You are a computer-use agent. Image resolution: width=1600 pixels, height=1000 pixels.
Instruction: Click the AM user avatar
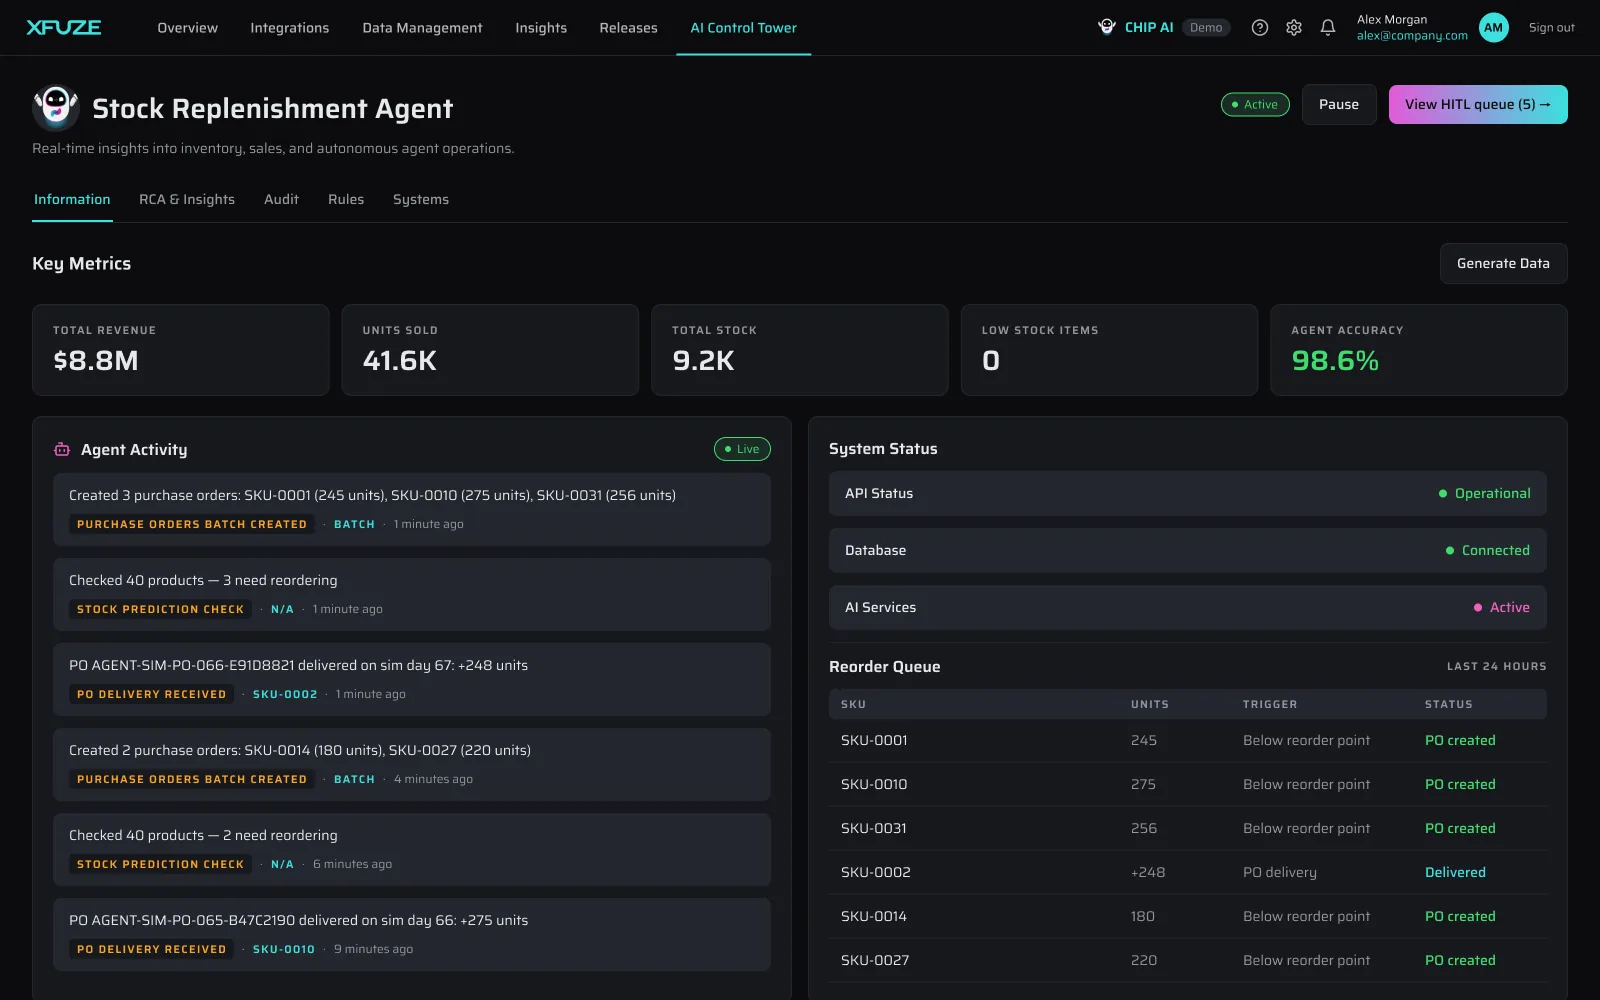(1493, 27)
